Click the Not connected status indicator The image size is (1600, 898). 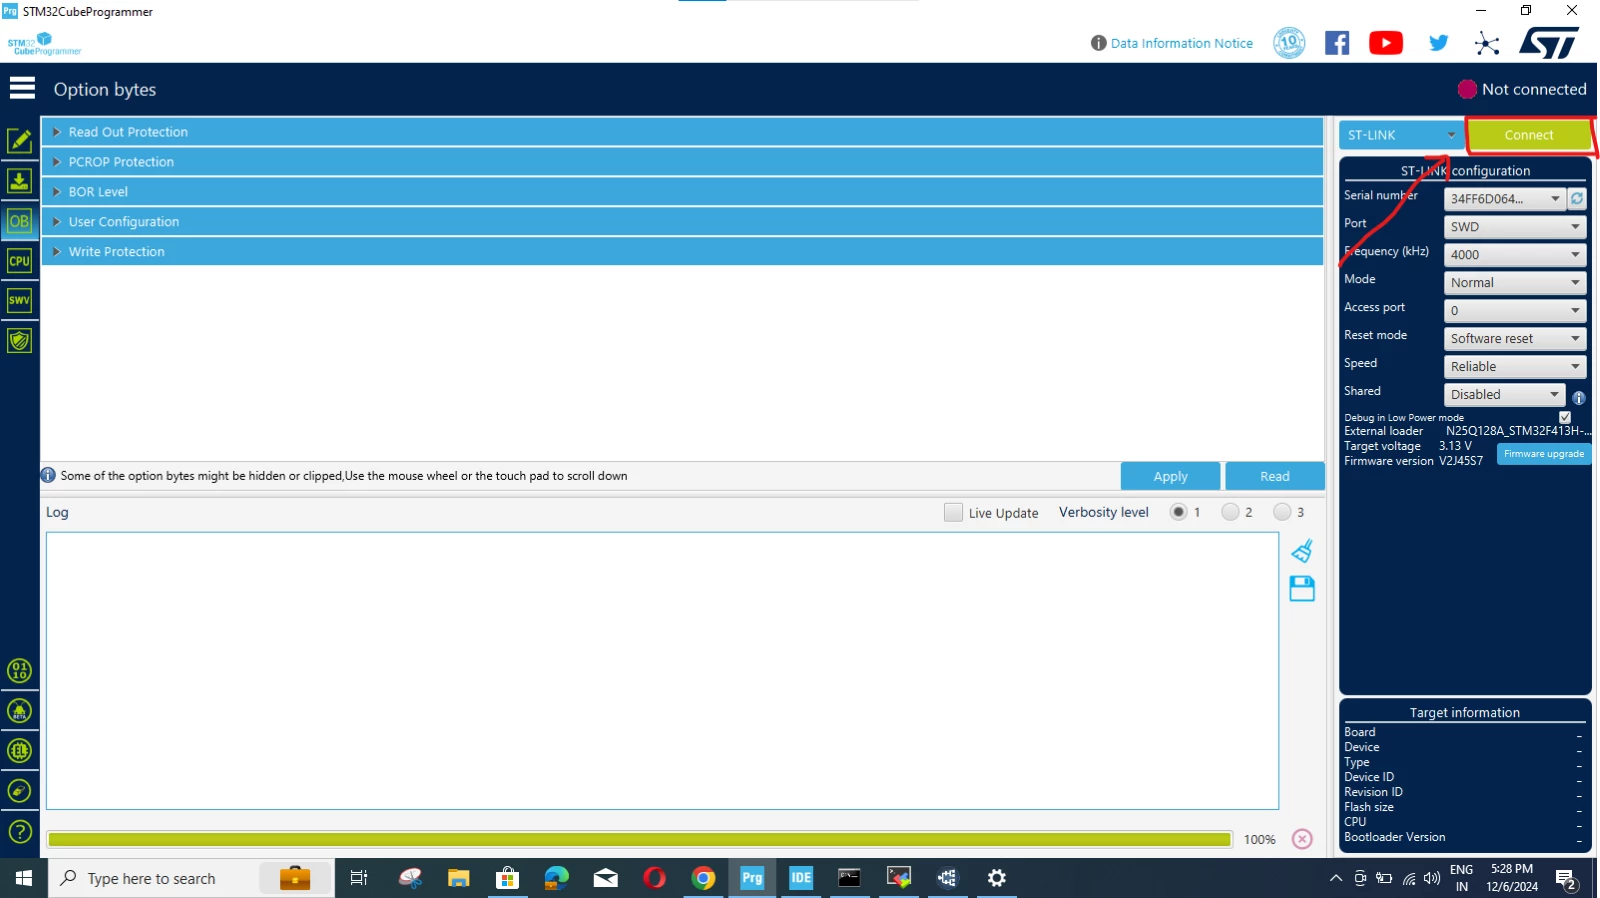point(1522,89)
